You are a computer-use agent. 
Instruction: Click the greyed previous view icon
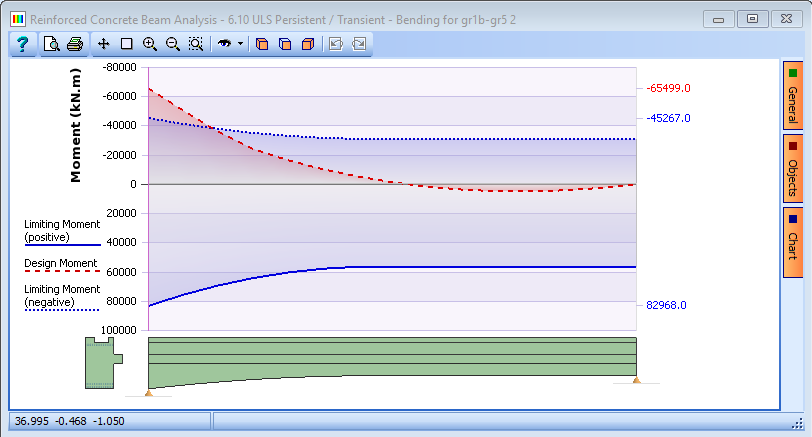coord(336,44)
